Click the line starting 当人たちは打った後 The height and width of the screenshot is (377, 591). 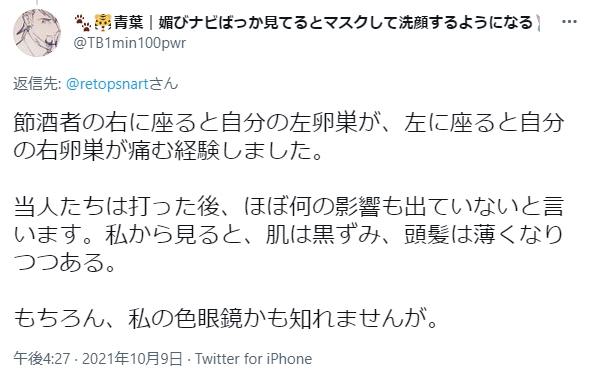pos(289,207)
